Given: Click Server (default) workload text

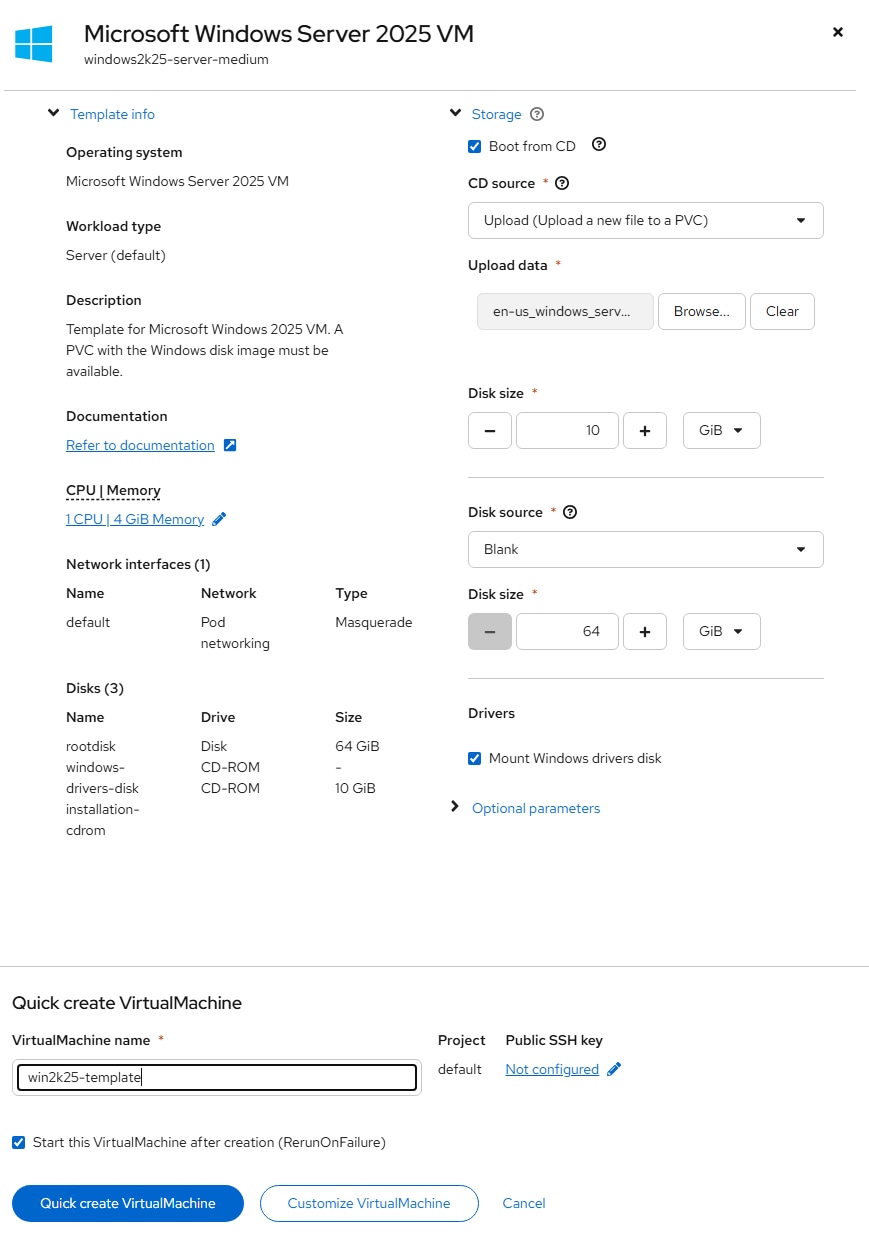Looking at the screenshot, I should click(x=116, y=255).
